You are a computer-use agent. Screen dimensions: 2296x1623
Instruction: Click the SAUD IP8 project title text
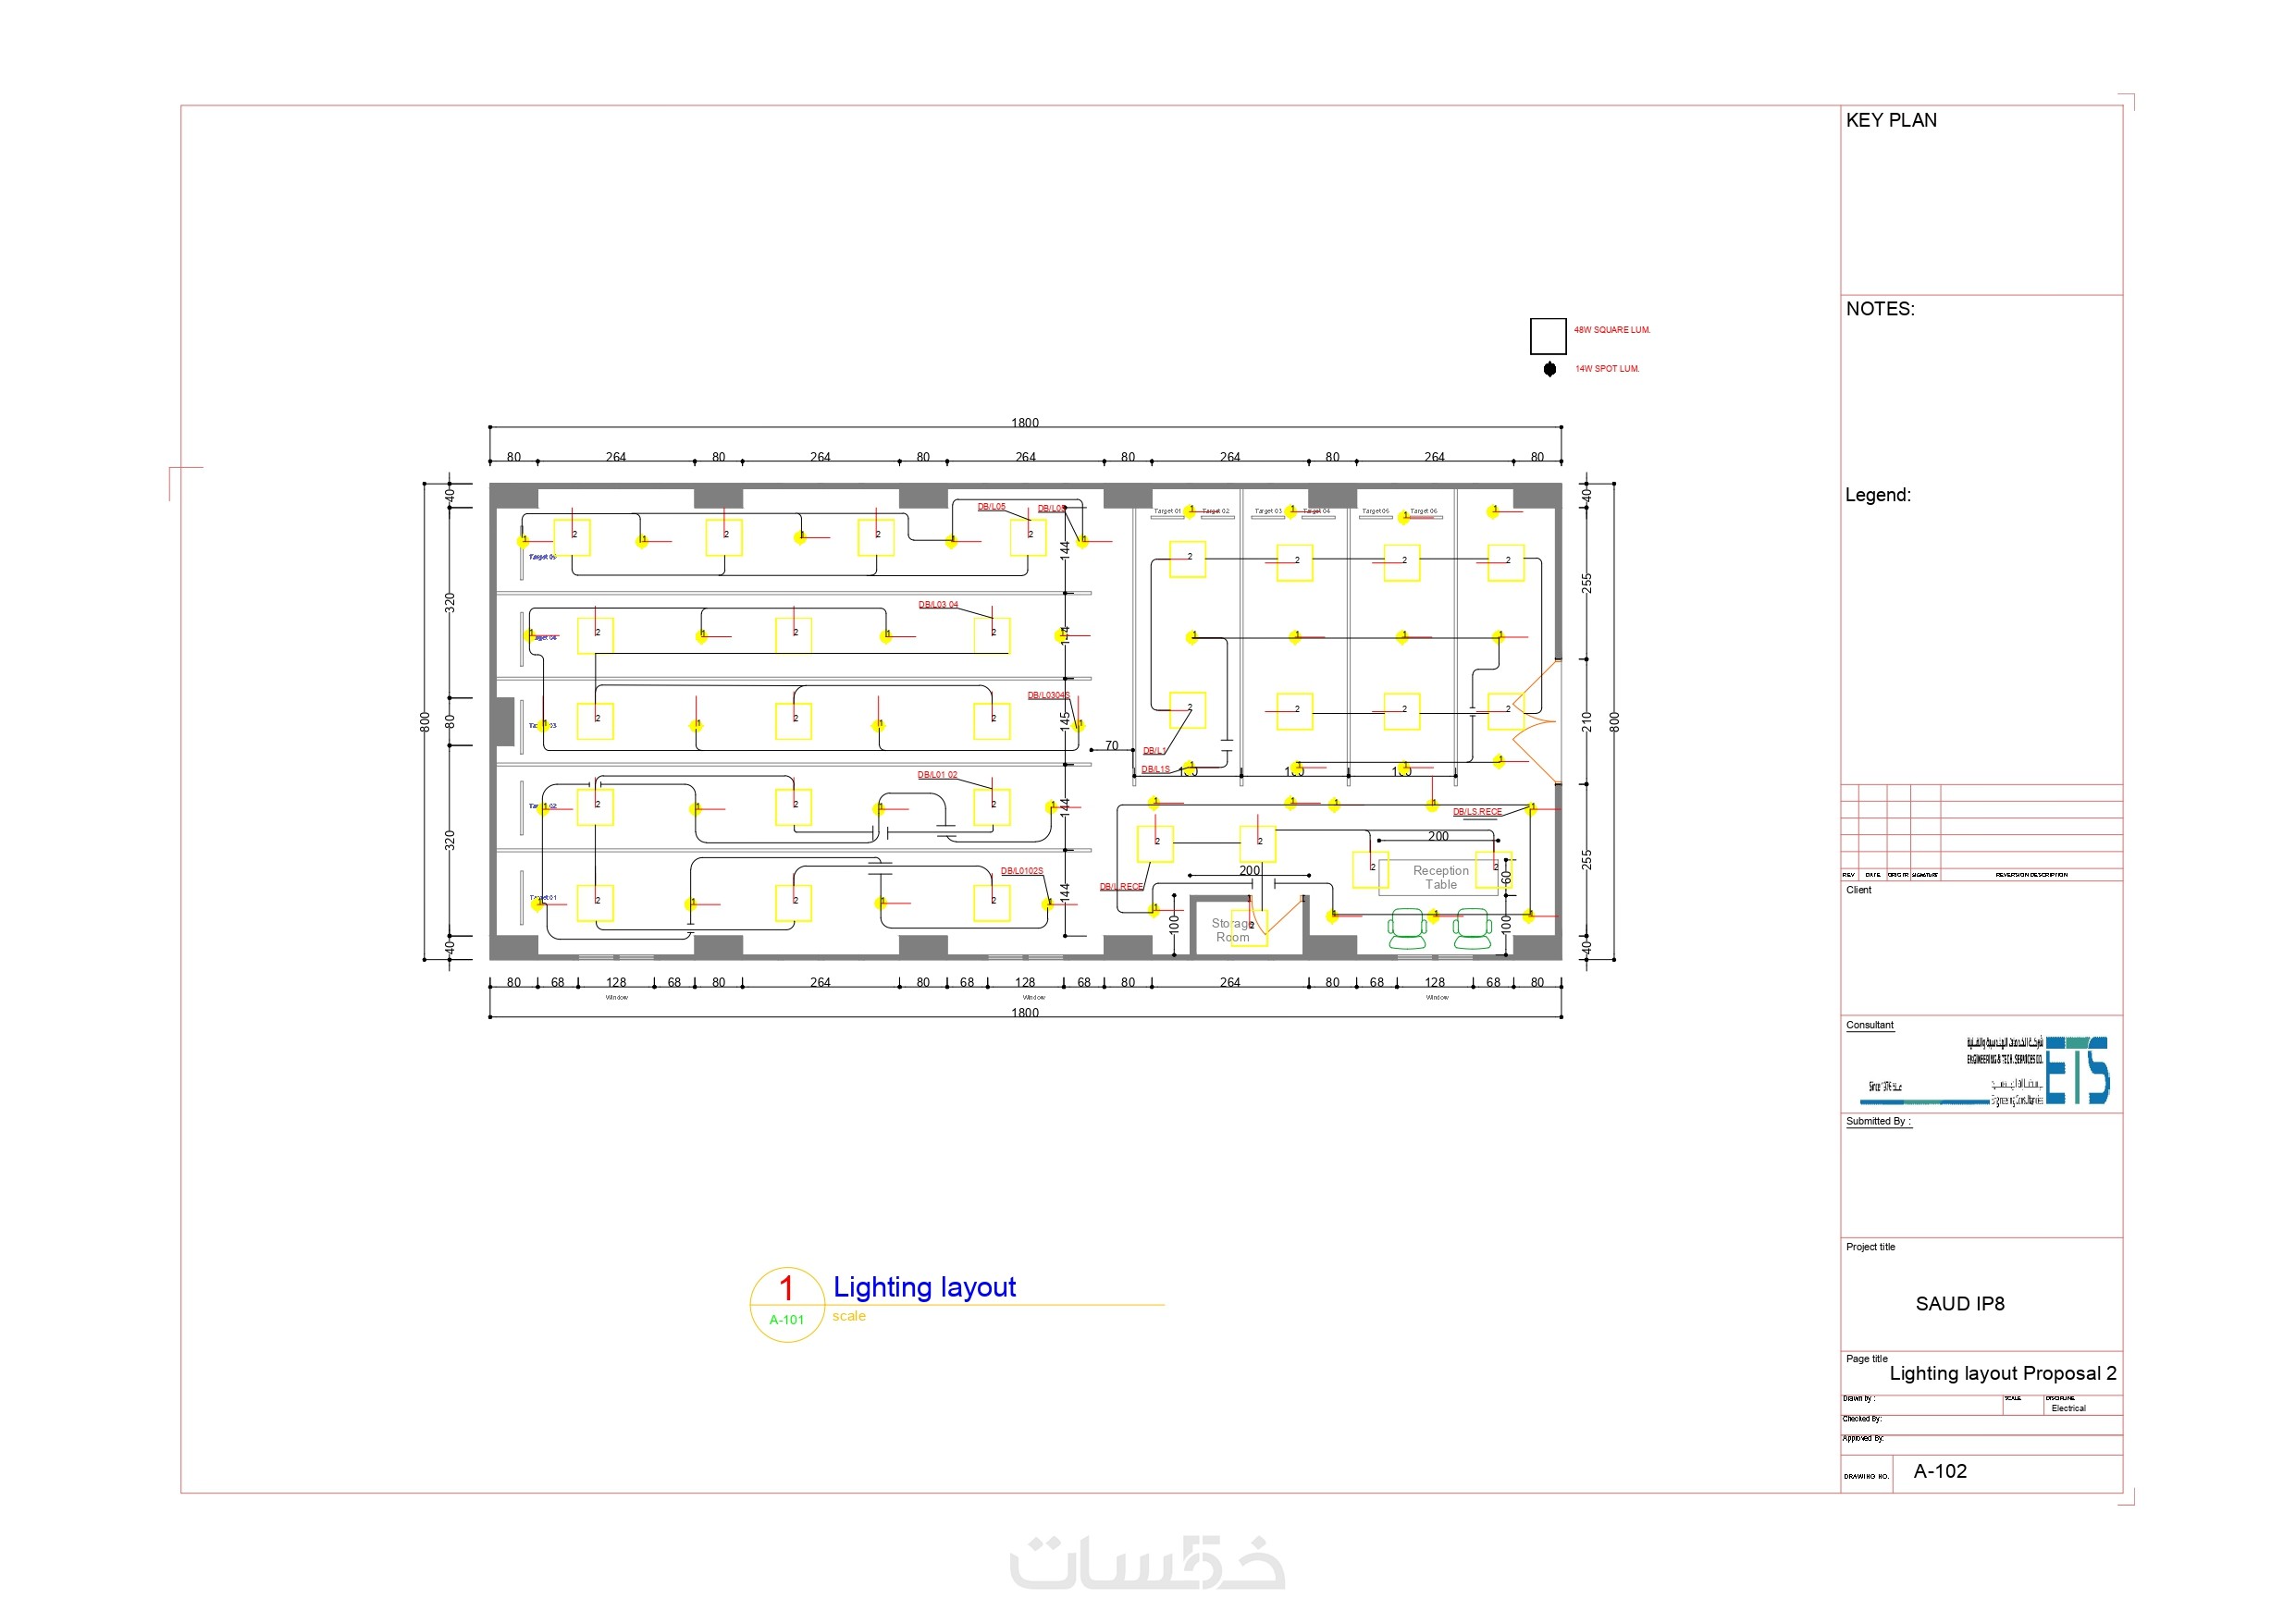coord(1959,1303)
